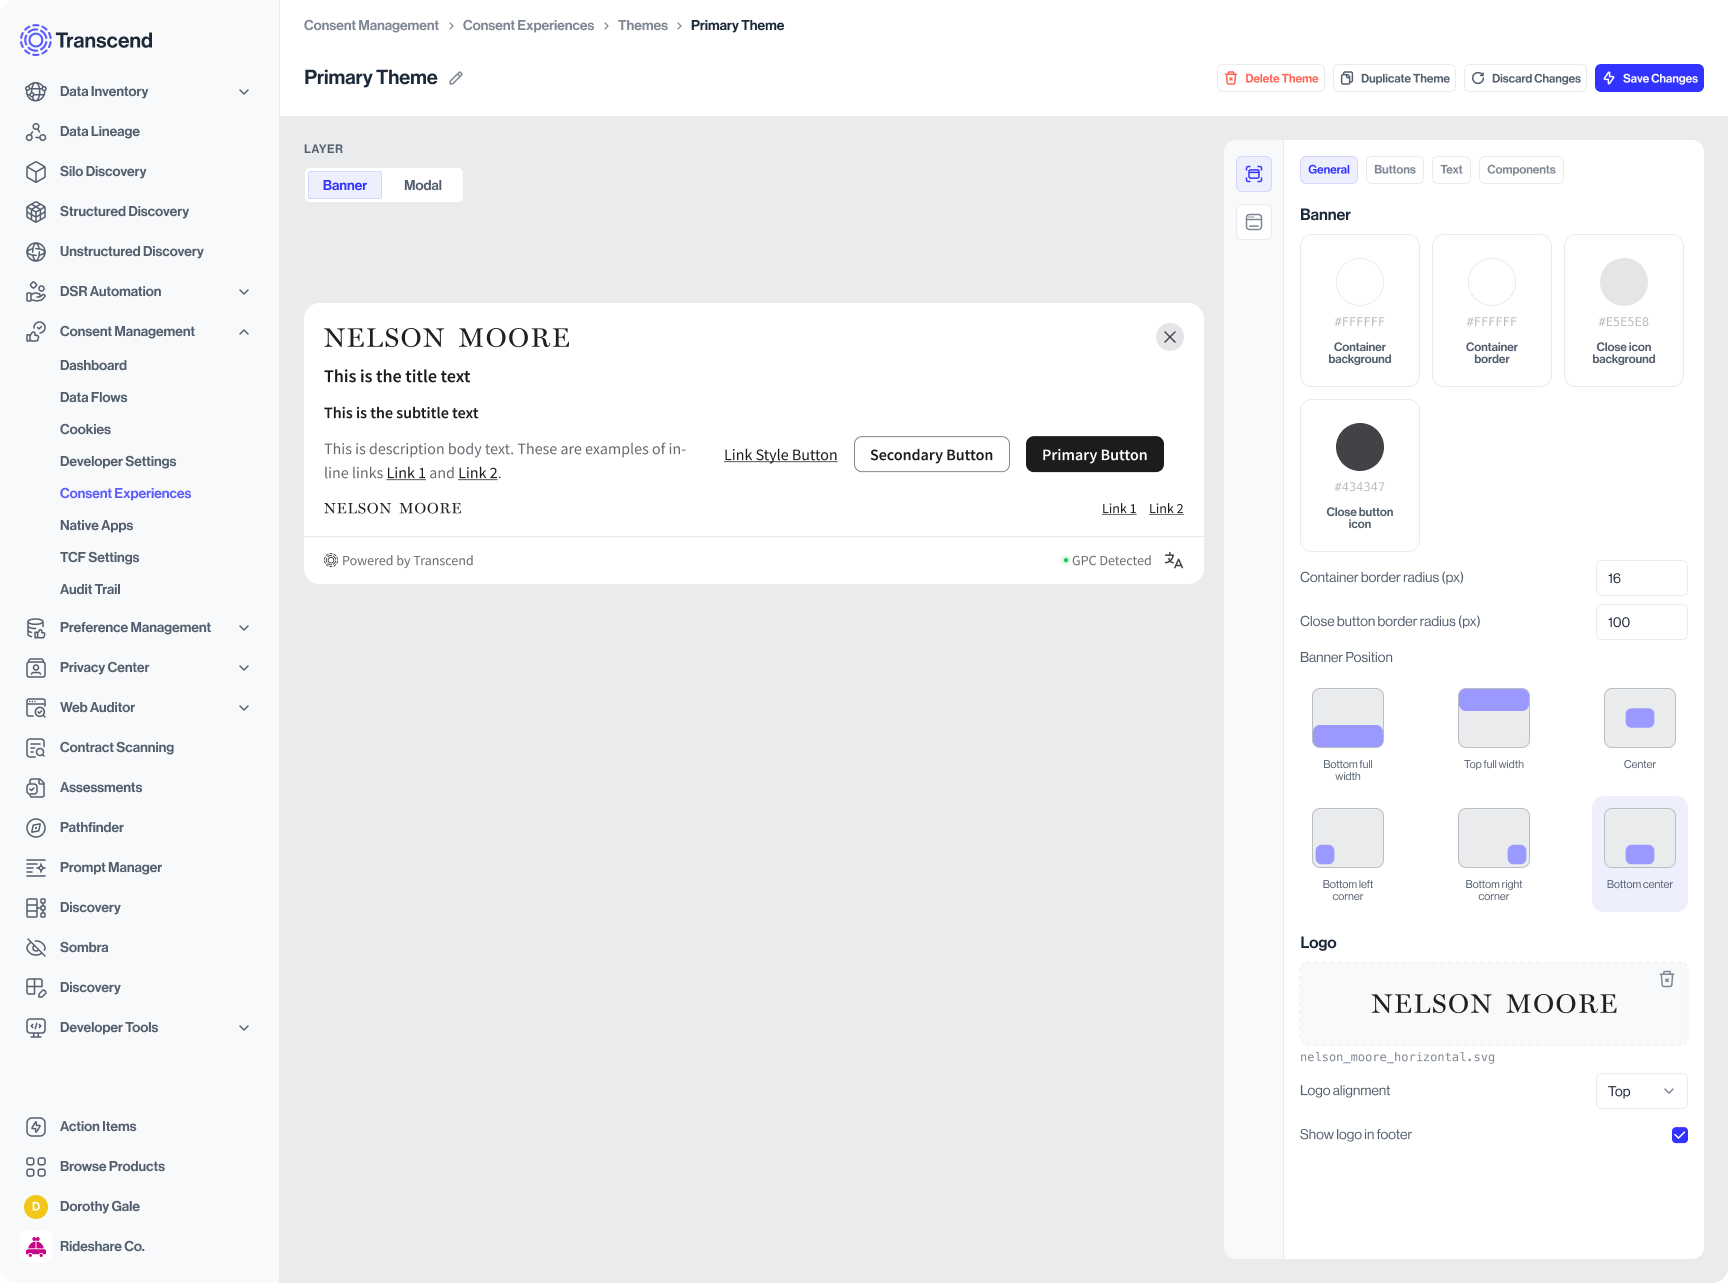Click the Assessments icon

pos(36,788)
